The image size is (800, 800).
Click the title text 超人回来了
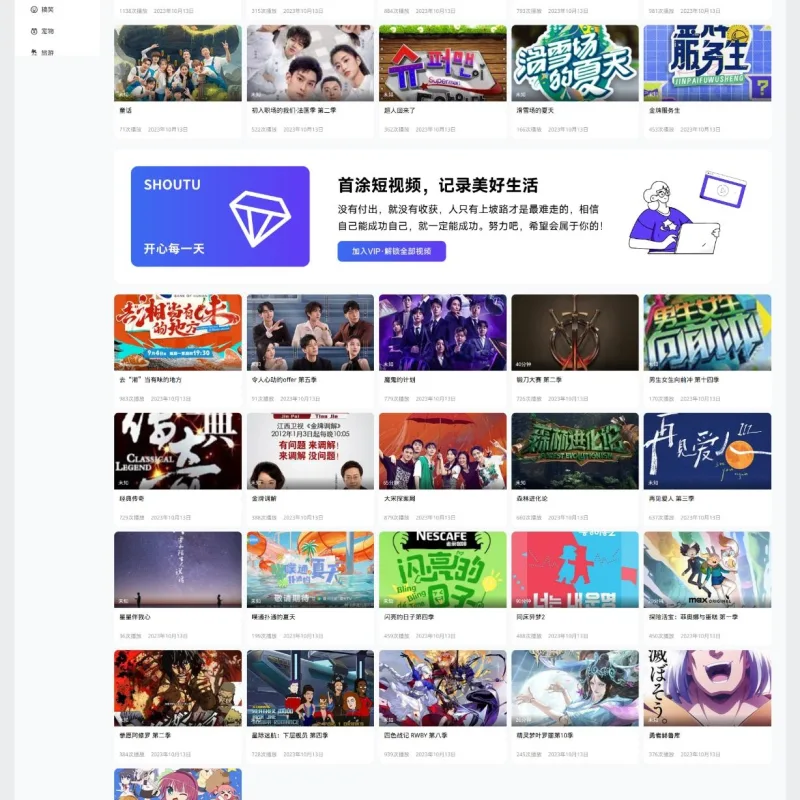399,110
